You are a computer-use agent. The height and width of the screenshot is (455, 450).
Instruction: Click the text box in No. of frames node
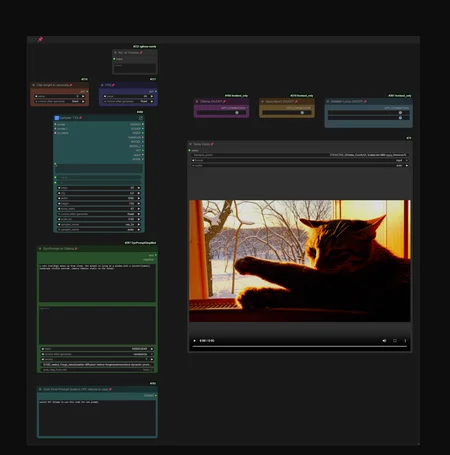click(x=135, y=68)
